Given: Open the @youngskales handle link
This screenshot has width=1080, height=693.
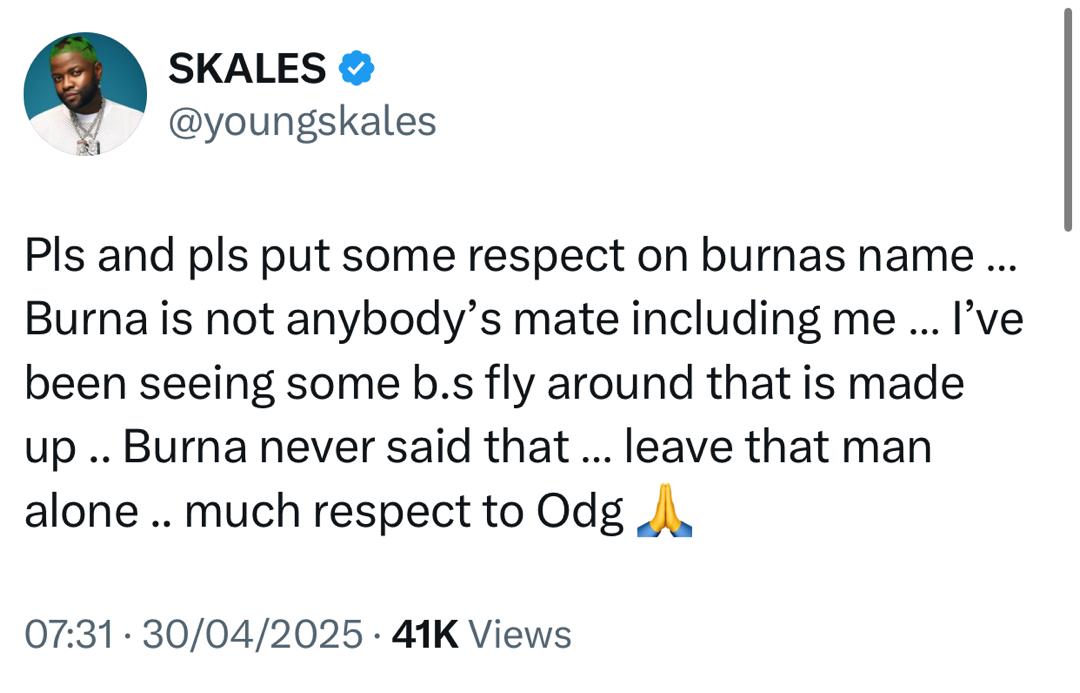Looking at the screenshot, I should pos(302,121).
